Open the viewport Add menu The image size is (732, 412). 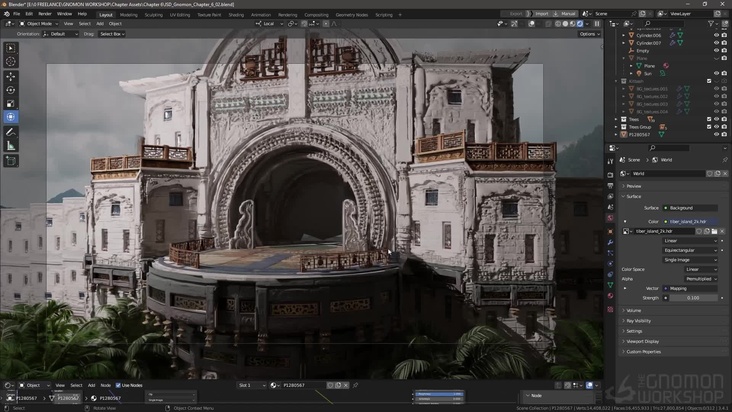[100, 24]
